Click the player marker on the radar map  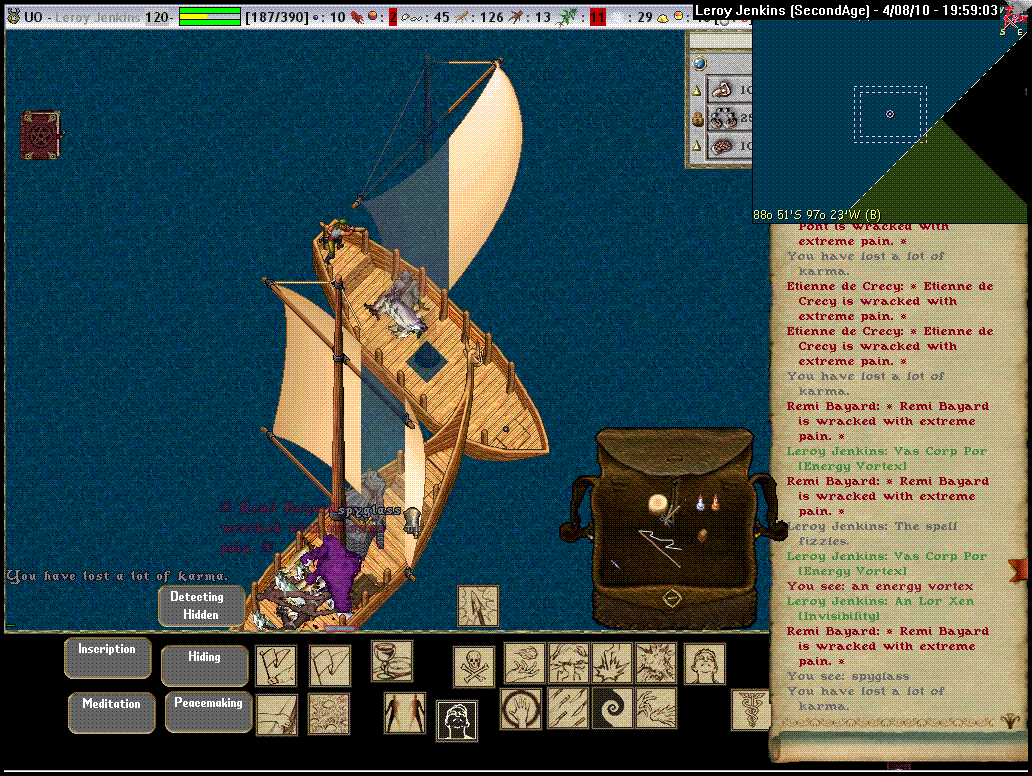click(890, 114)
